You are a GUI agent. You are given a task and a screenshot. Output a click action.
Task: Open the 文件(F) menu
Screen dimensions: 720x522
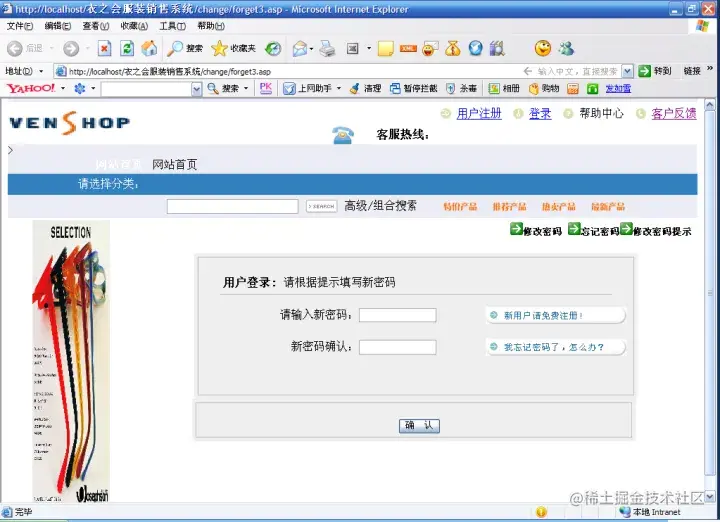20,26
